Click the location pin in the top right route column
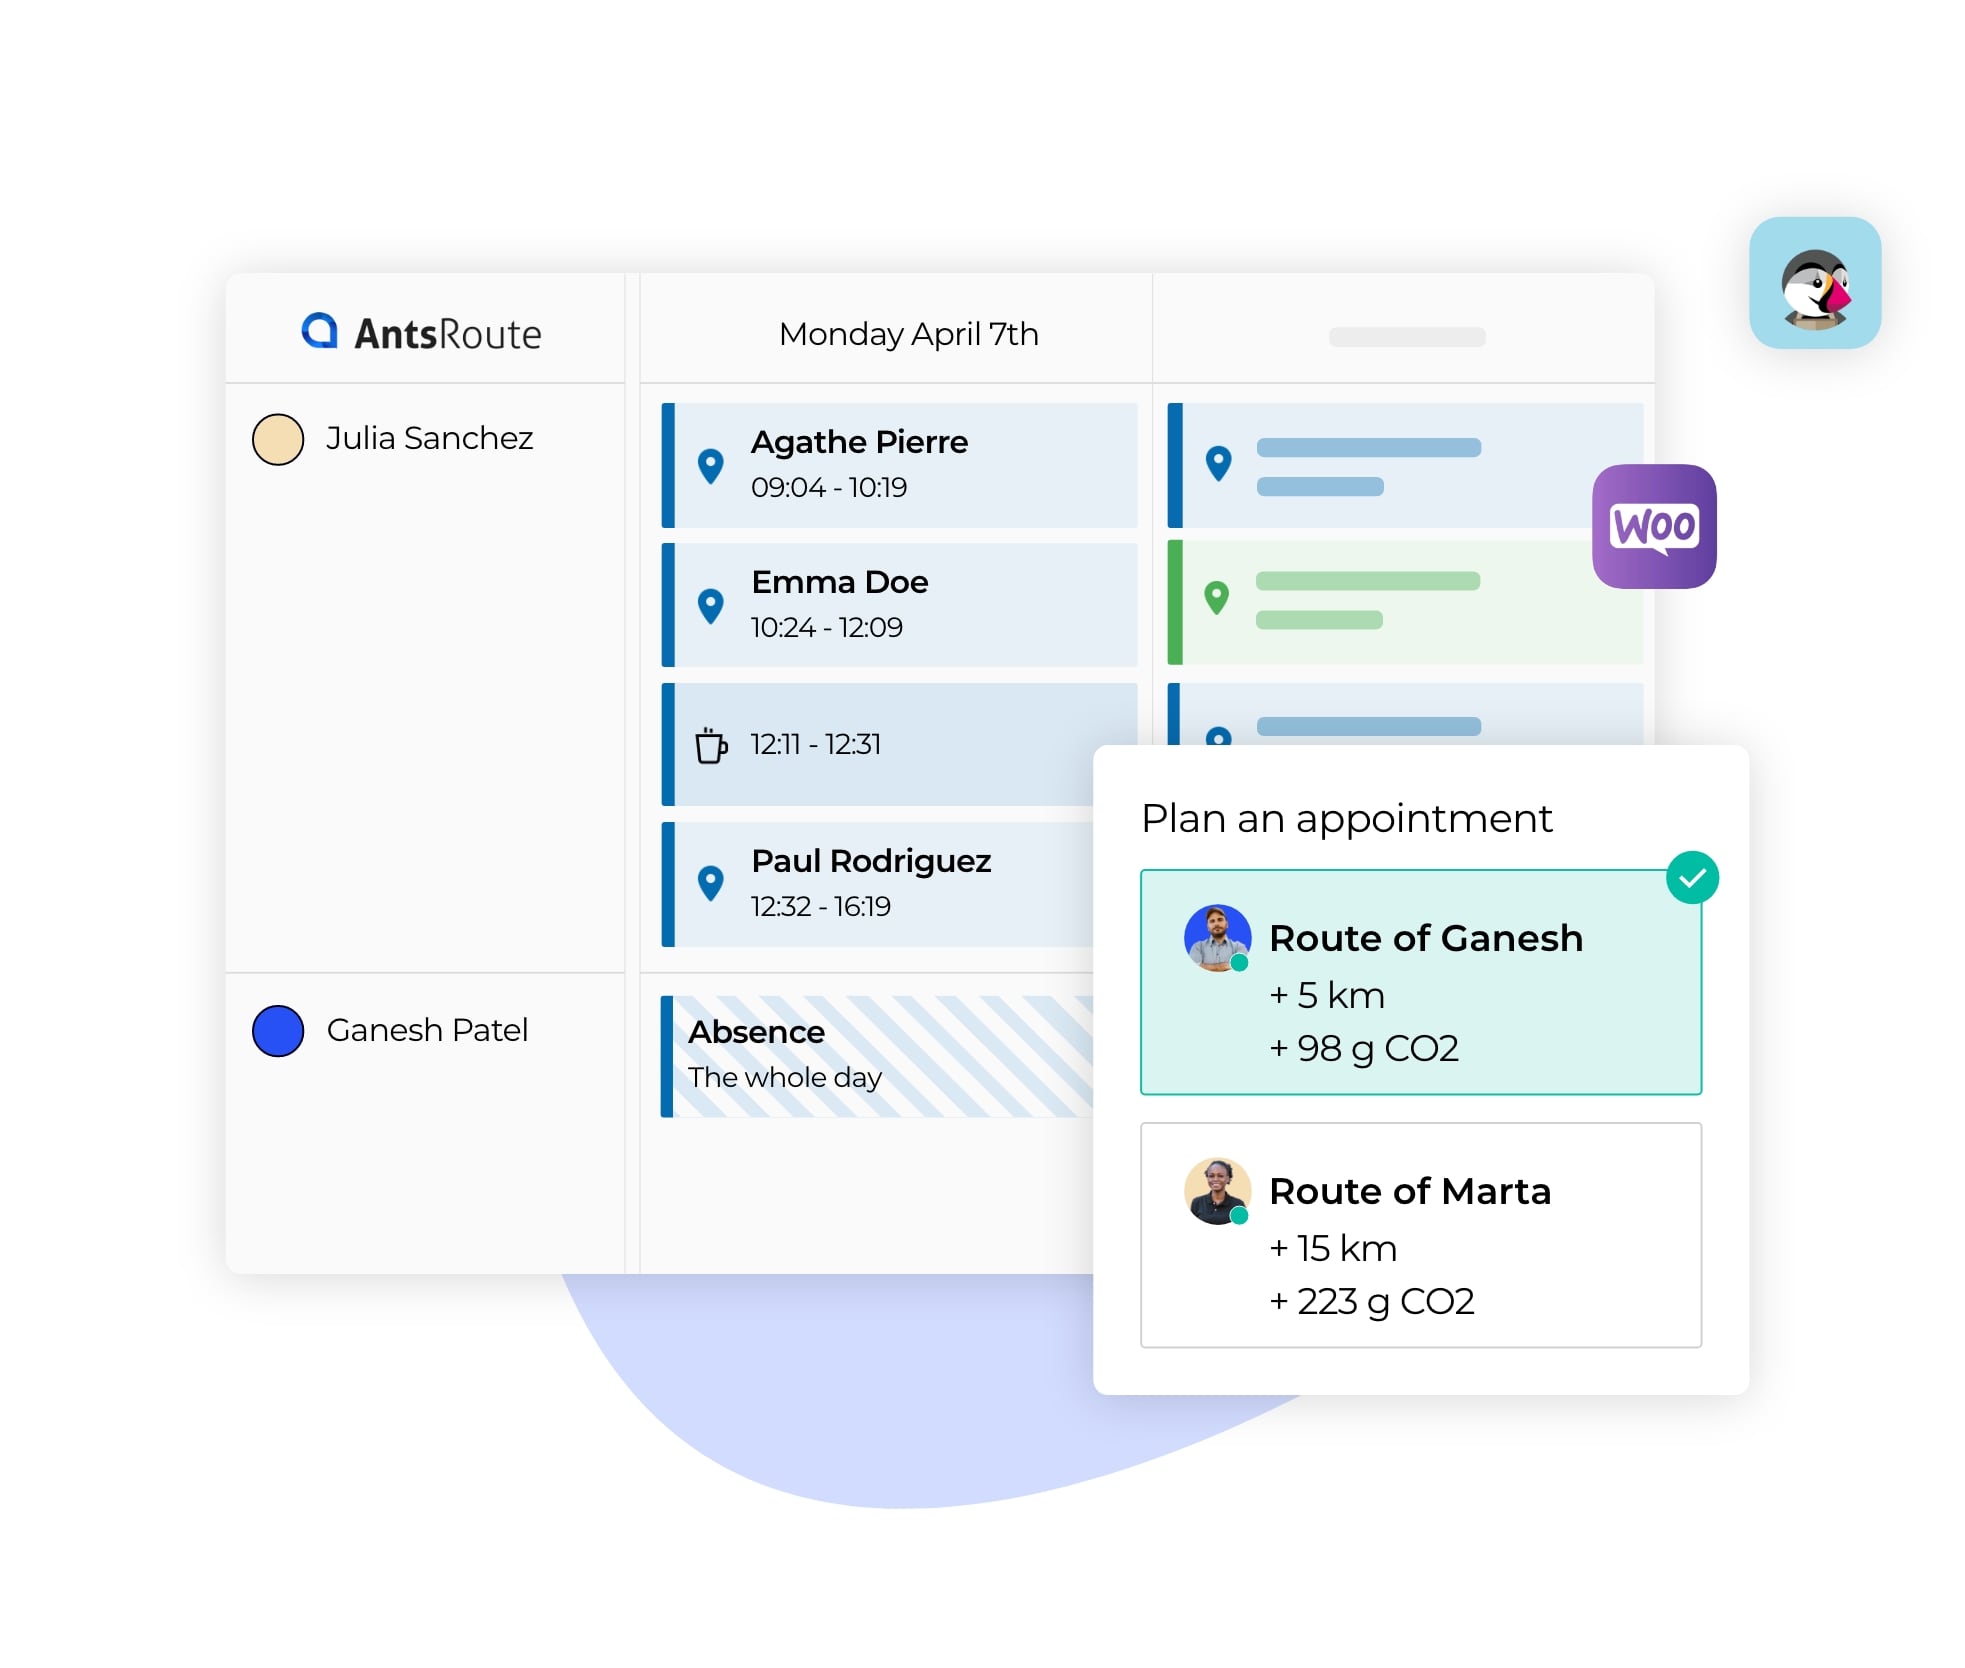The image size is (1965, 1668). 1218,462
